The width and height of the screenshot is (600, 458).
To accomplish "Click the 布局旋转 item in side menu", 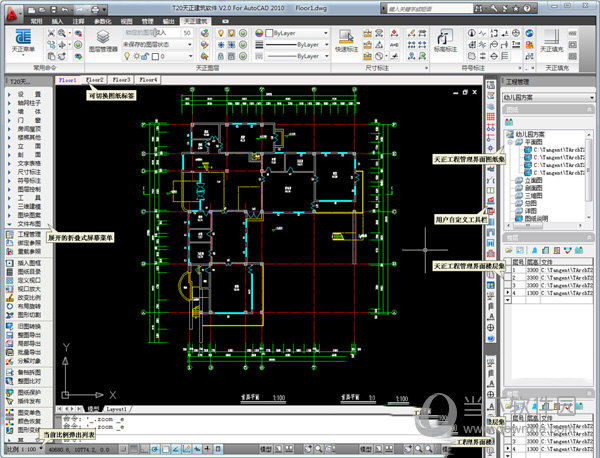I will [29, 306].
